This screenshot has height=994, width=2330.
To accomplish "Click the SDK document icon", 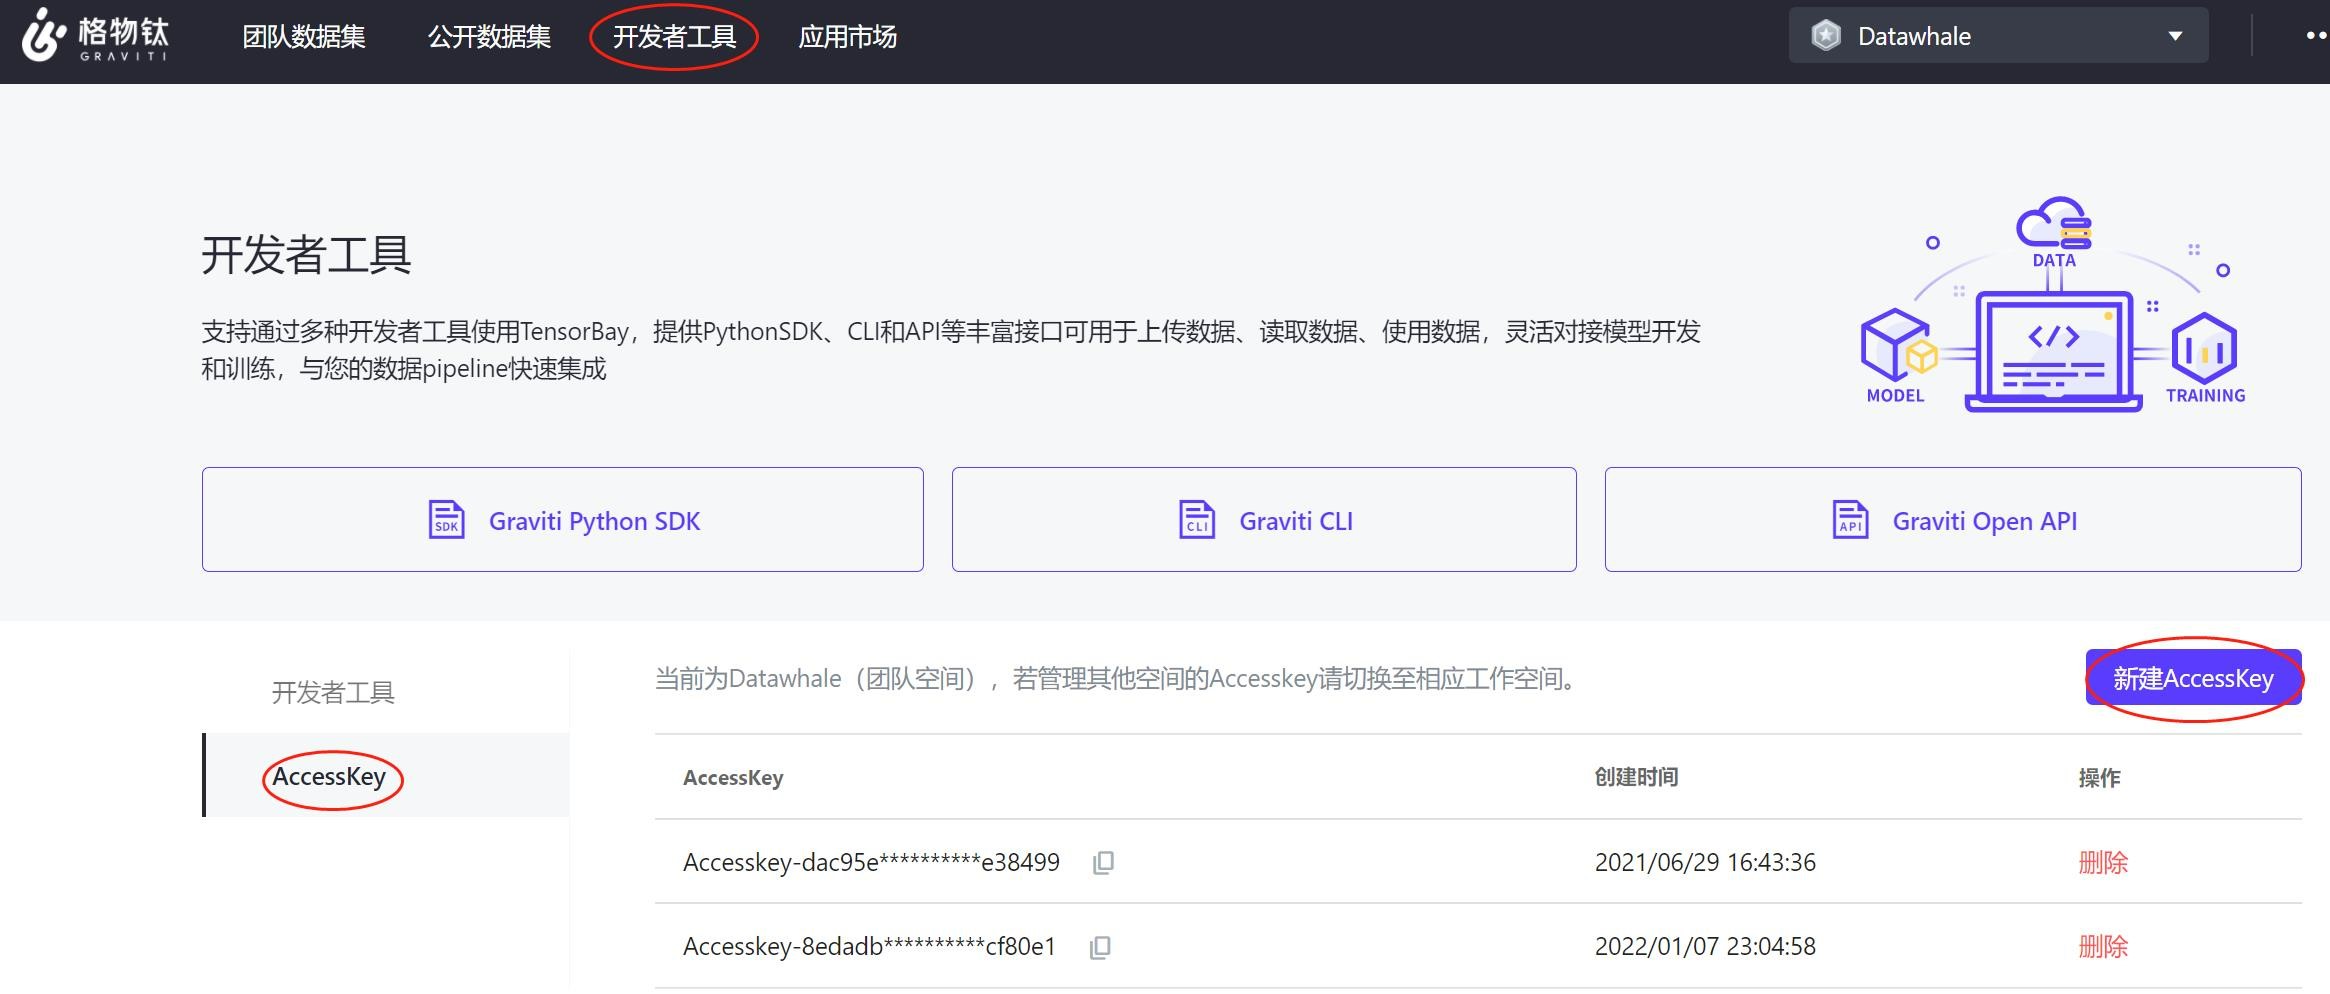I will (446, 520).
